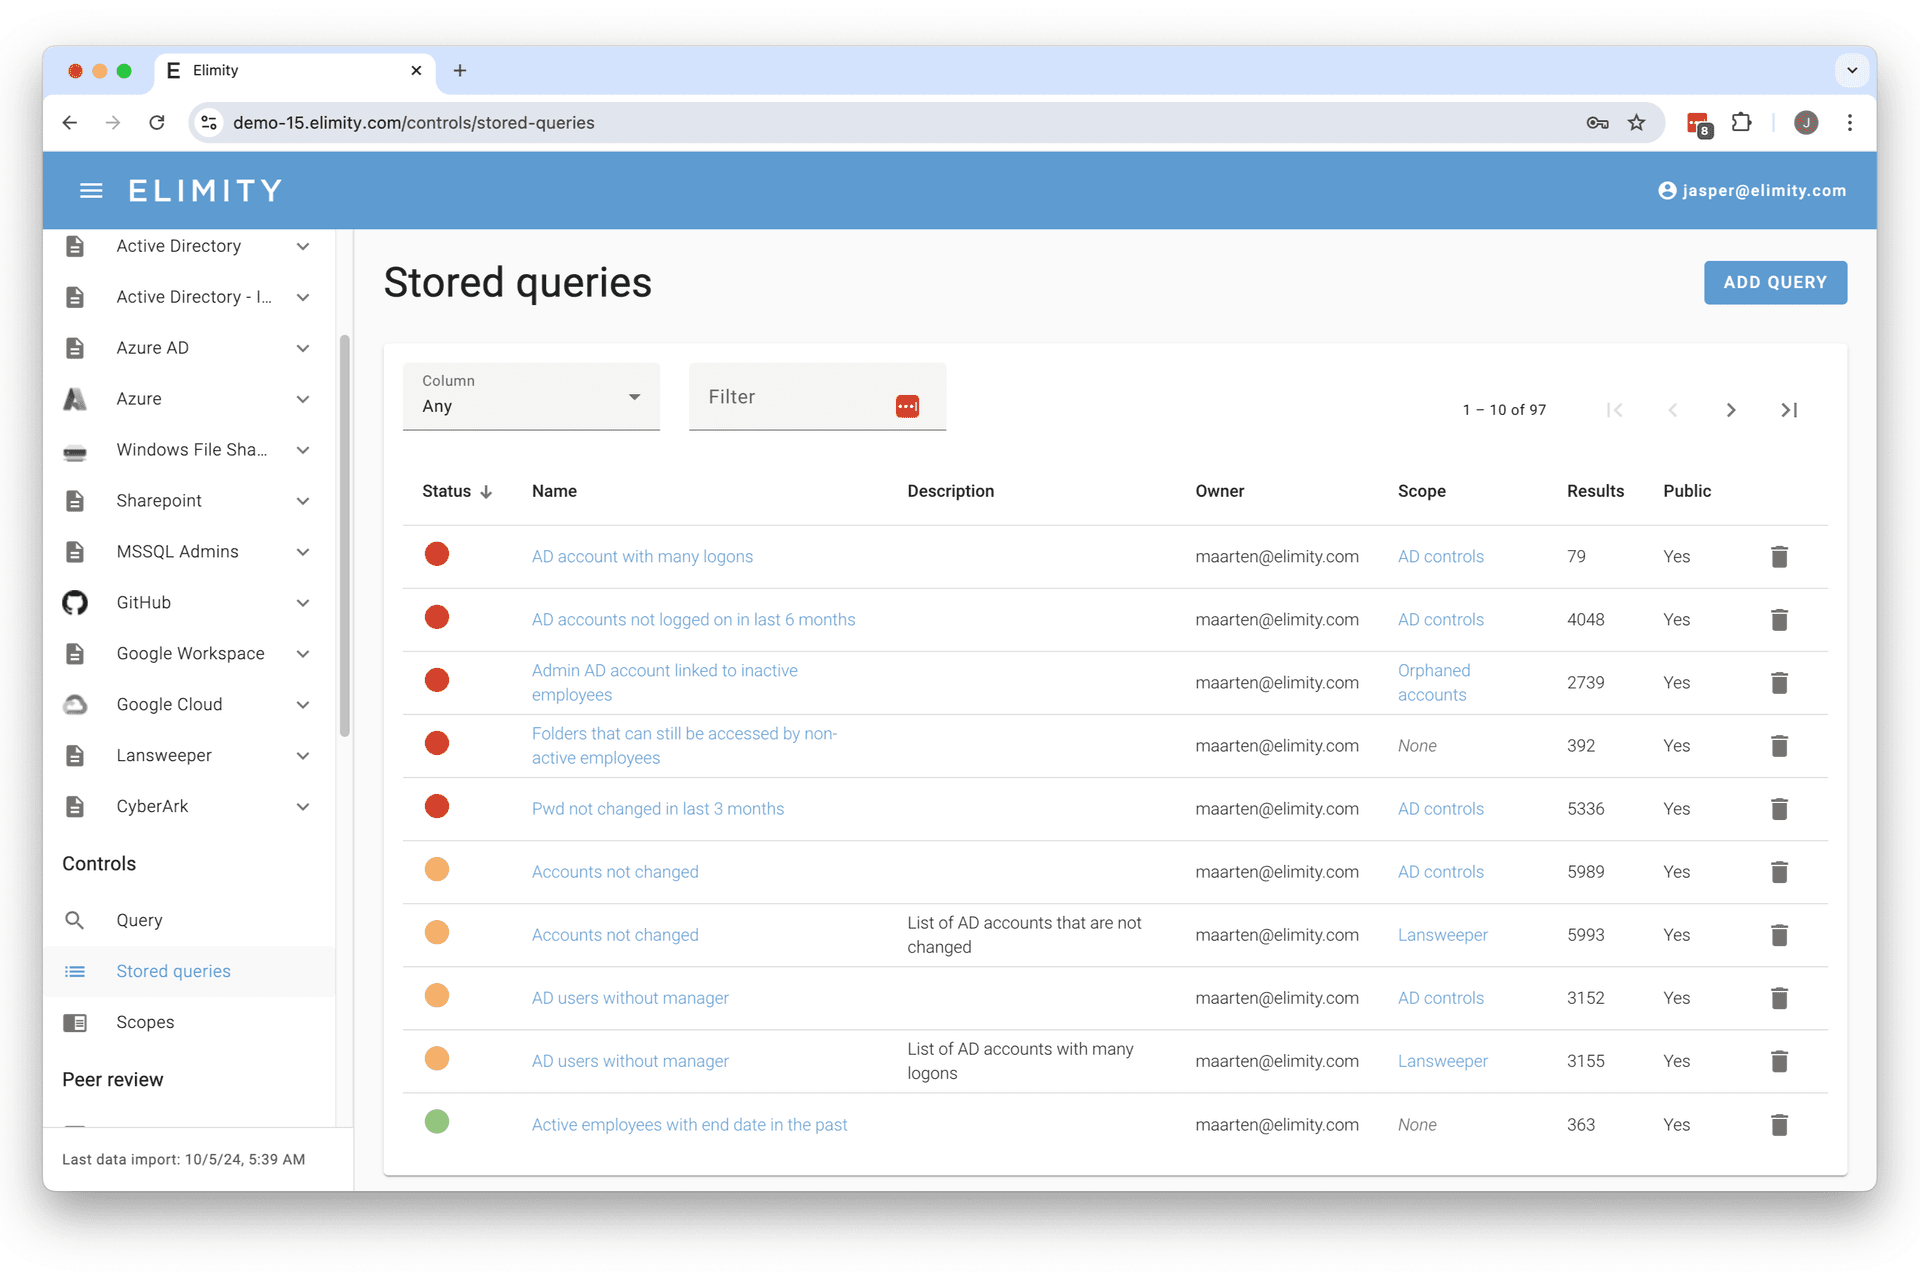Viewport: 1920px width, 1281px height.
Task: Click the ADD QUERY button
Action: (x=1775, y=283)
